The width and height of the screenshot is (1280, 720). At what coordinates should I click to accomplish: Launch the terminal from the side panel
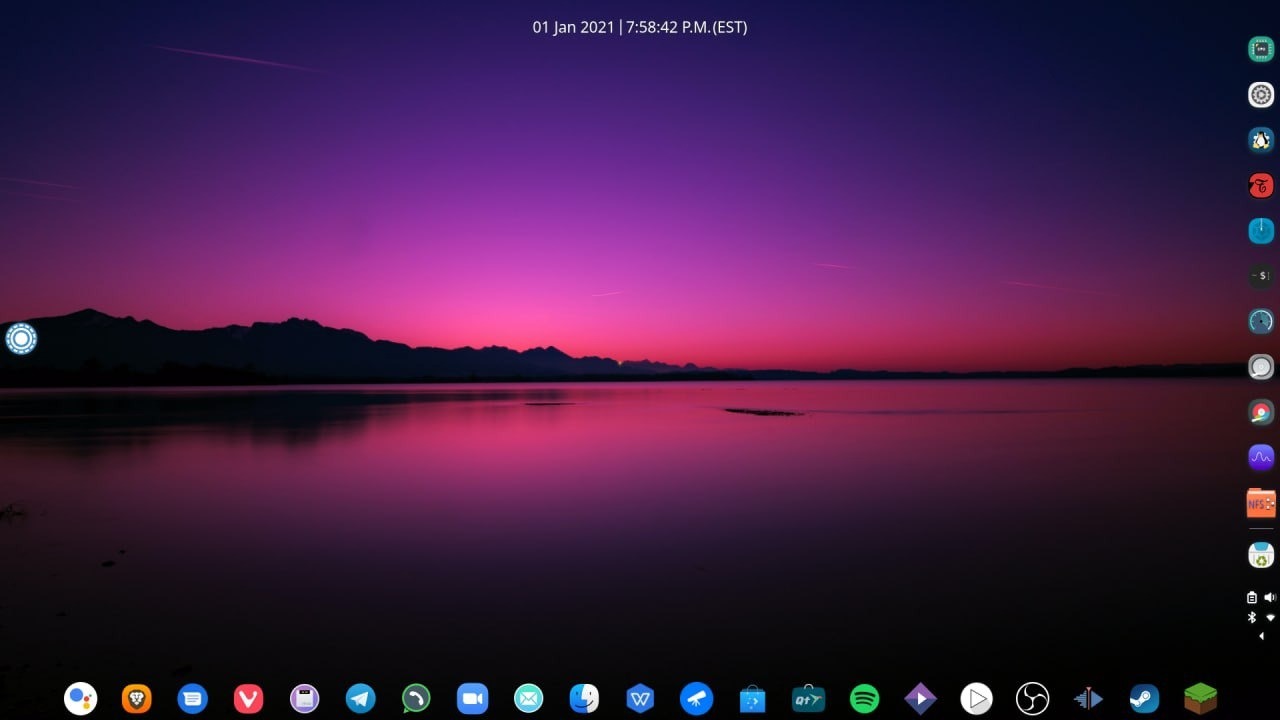[1261, 276]
